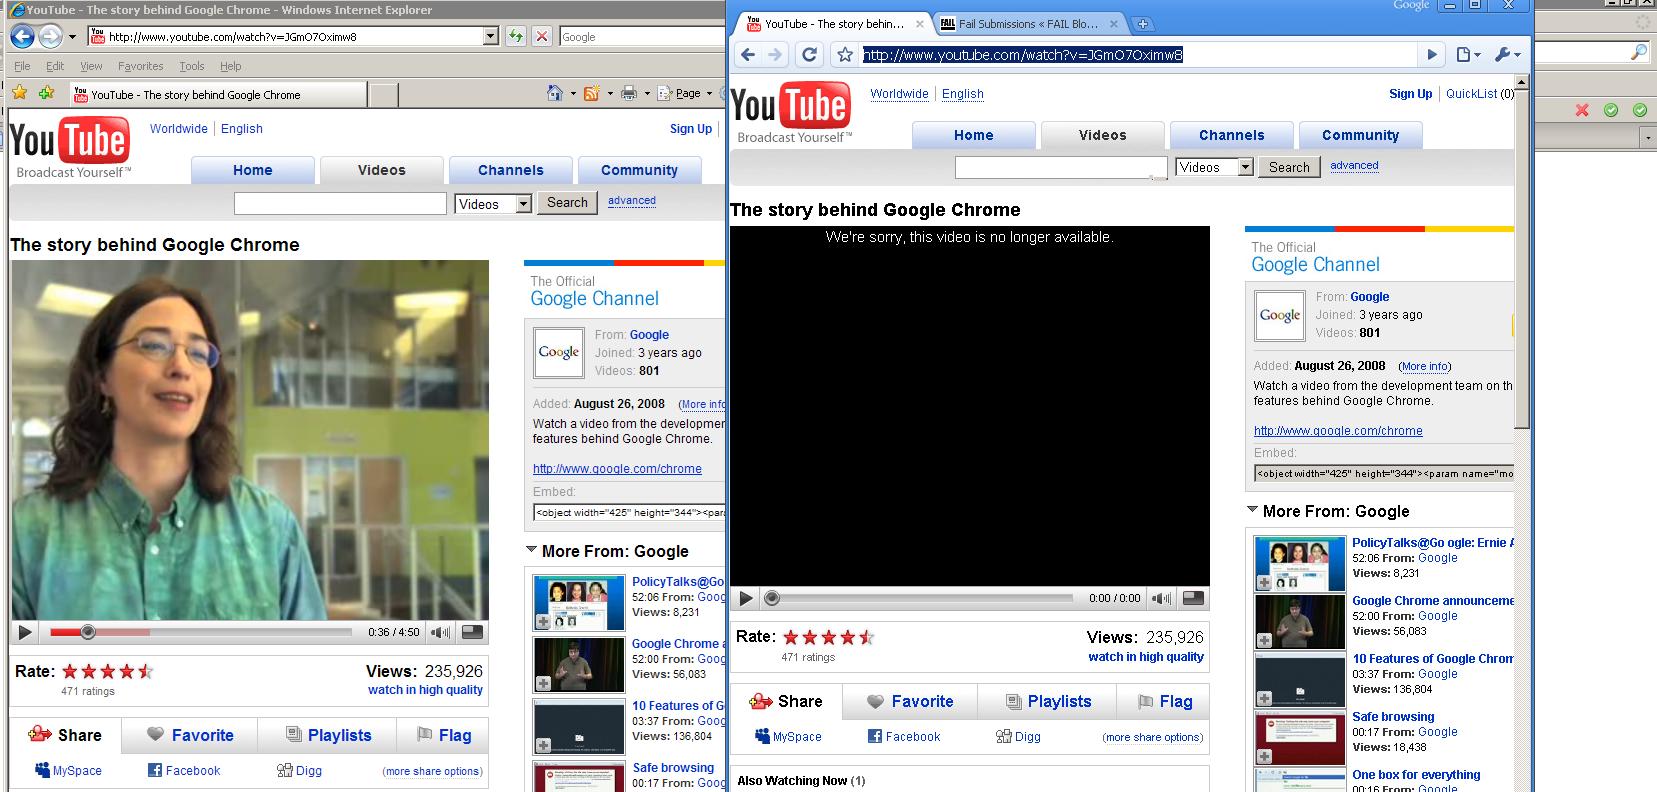Open the Playlists tab below IE's video
1657x792 pixels.
pyautogui.click(x=329, y=735)
